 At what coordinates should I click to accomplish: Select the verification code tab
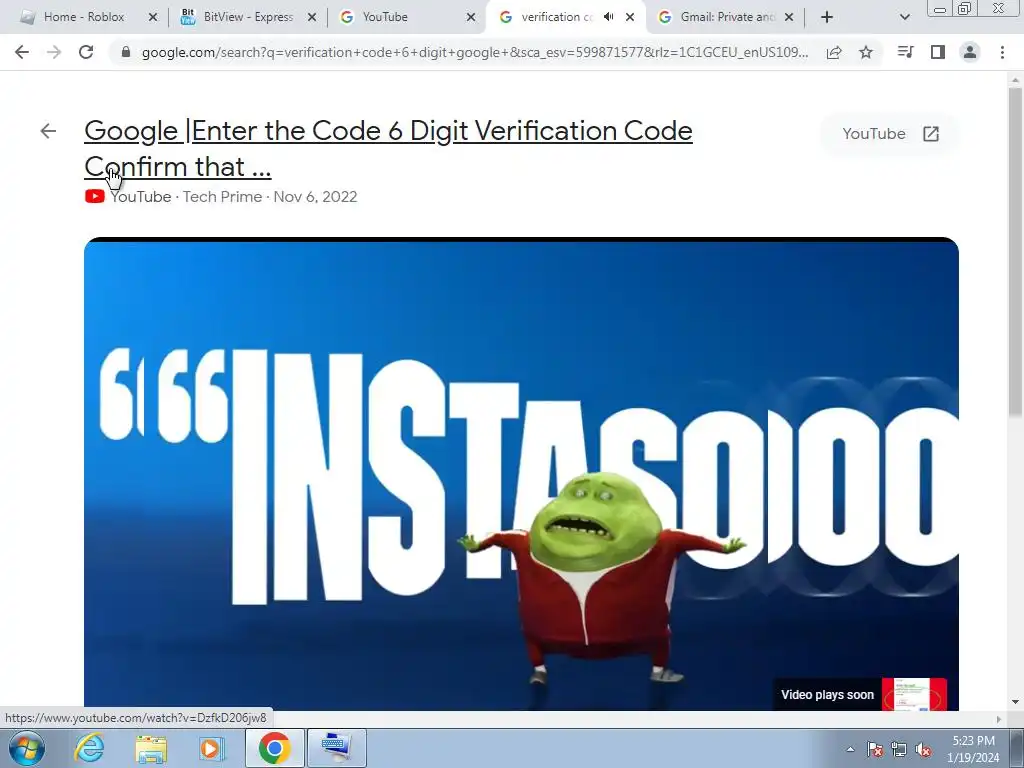555,17
